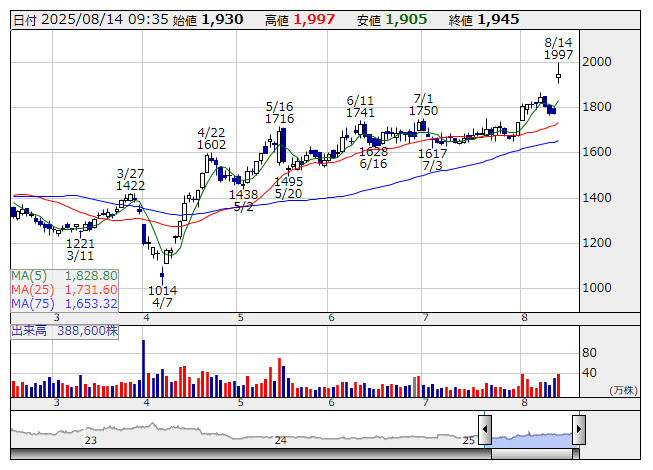
Task: Click the 1221 3/11 low label
Action: pyautogui.click(x=80, y=249)
